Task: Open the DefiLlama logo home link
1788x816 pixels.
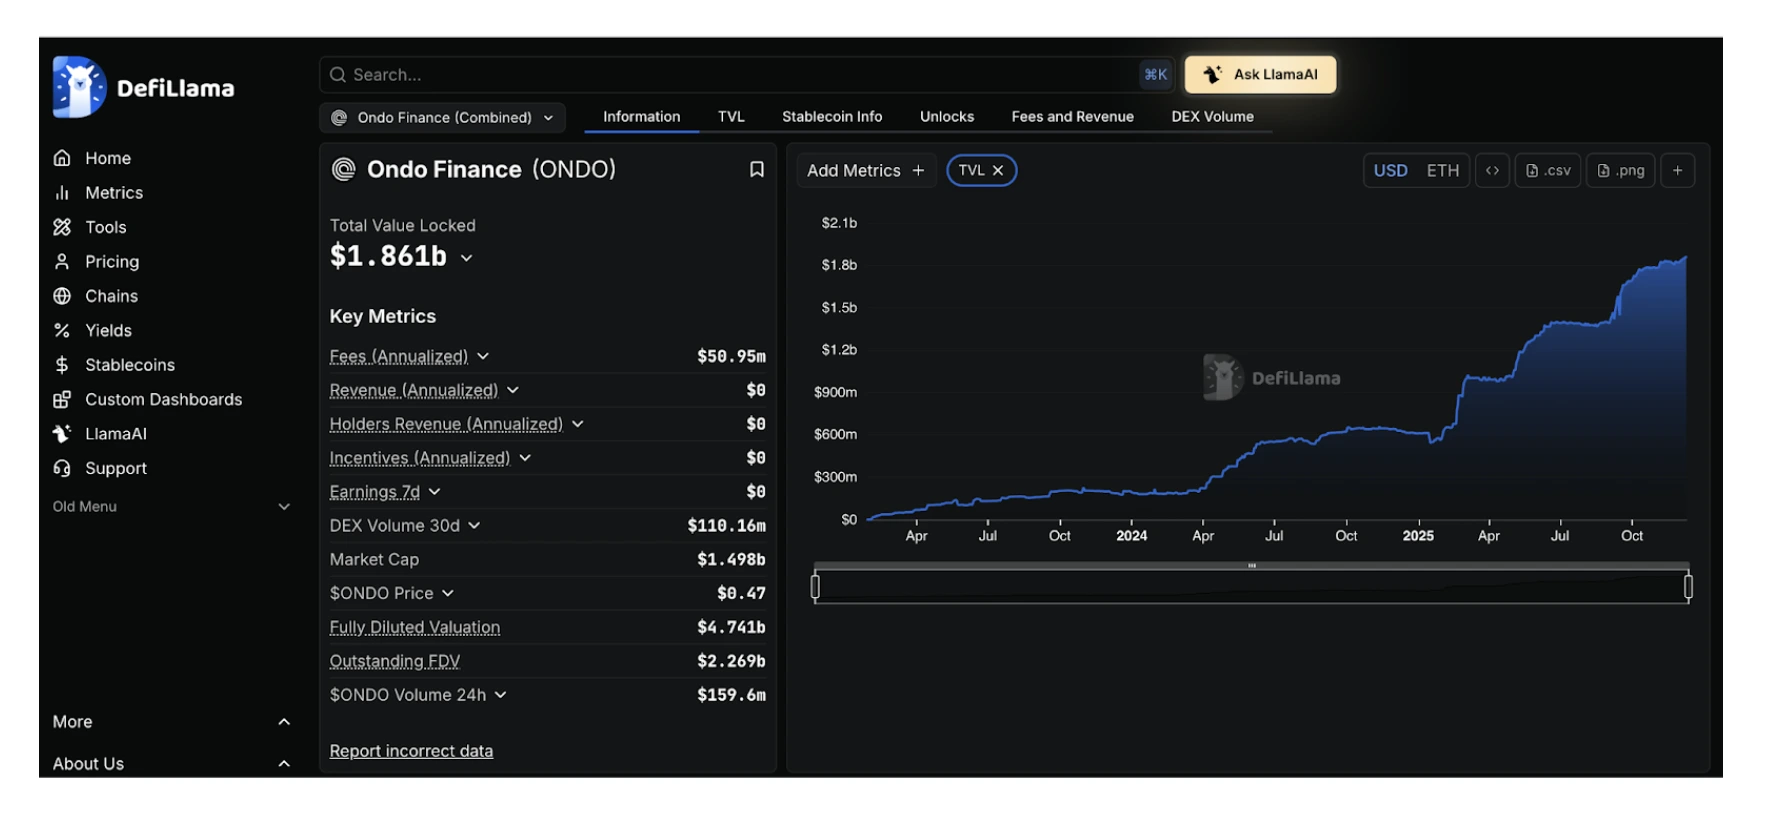Action: coord(144,88)
